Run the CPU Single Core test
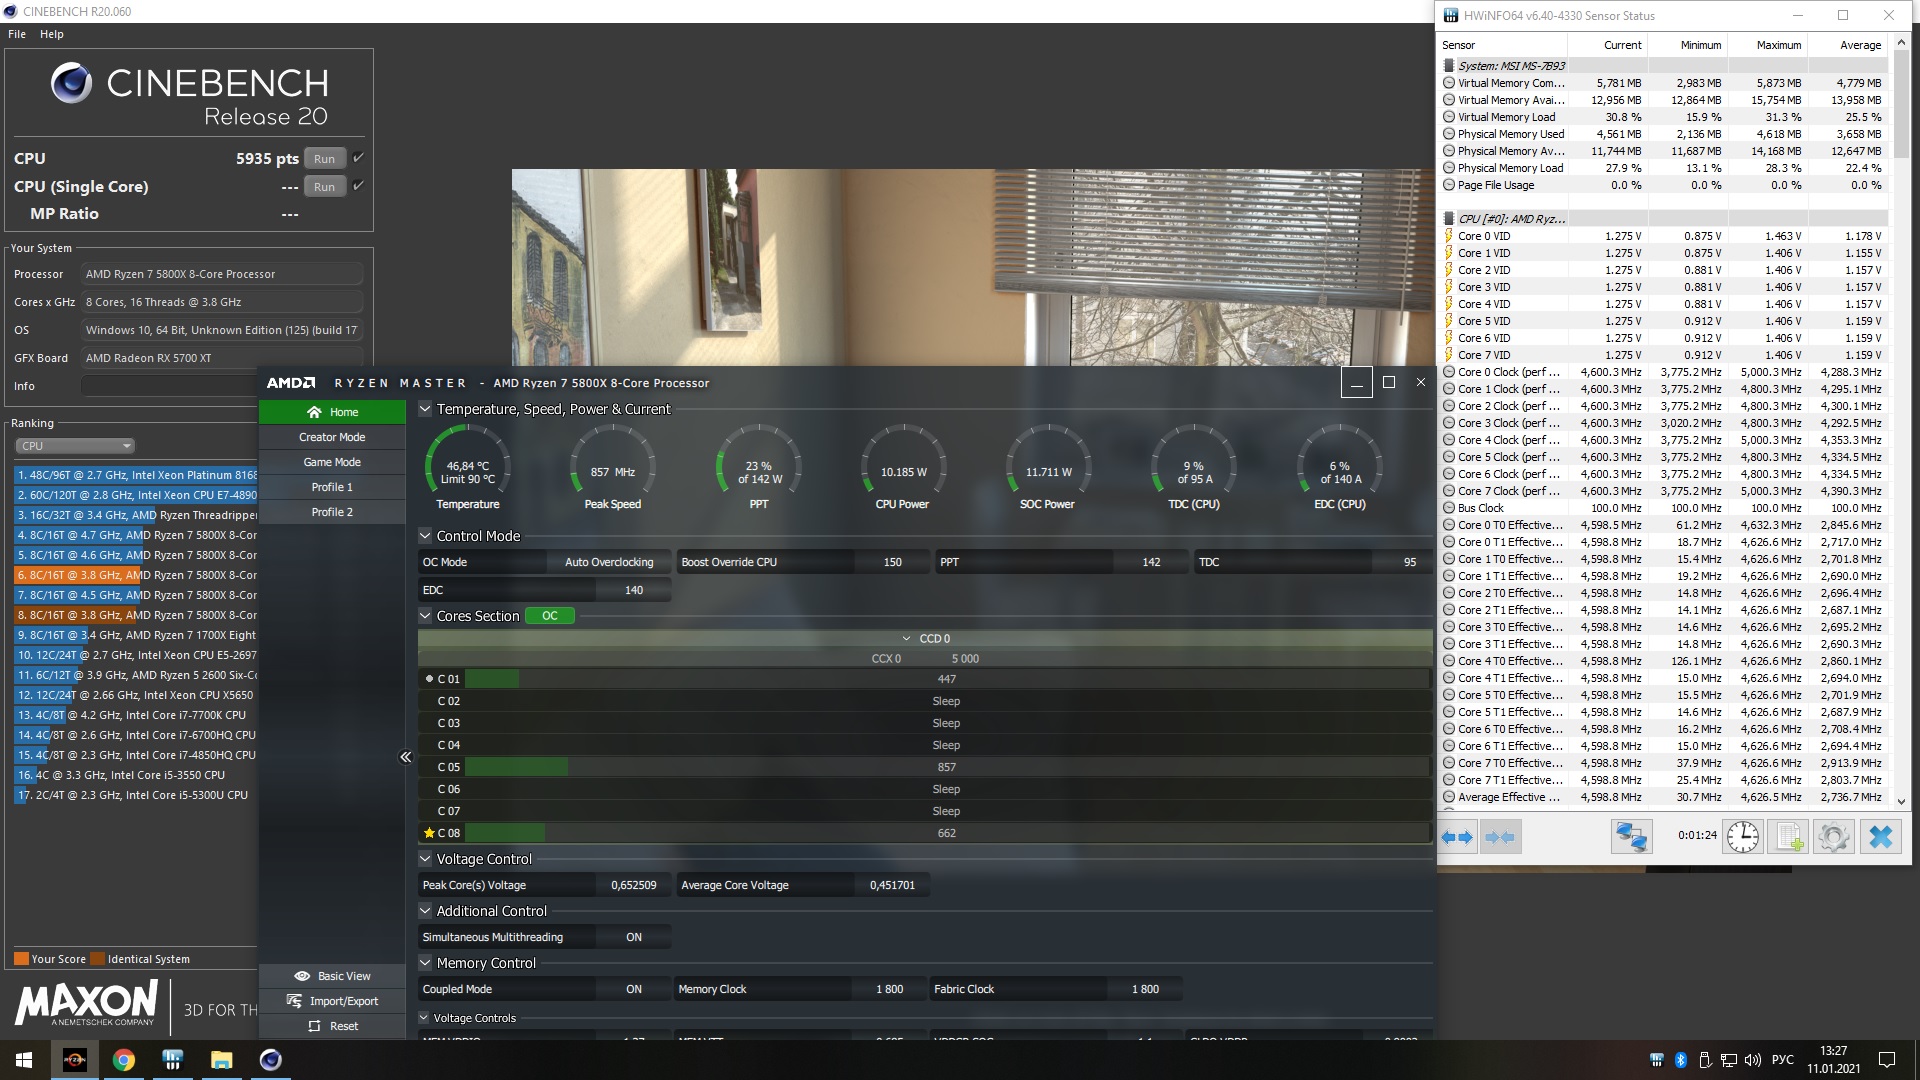Viewport: 1920px width, 1080px height. (324, 187)
